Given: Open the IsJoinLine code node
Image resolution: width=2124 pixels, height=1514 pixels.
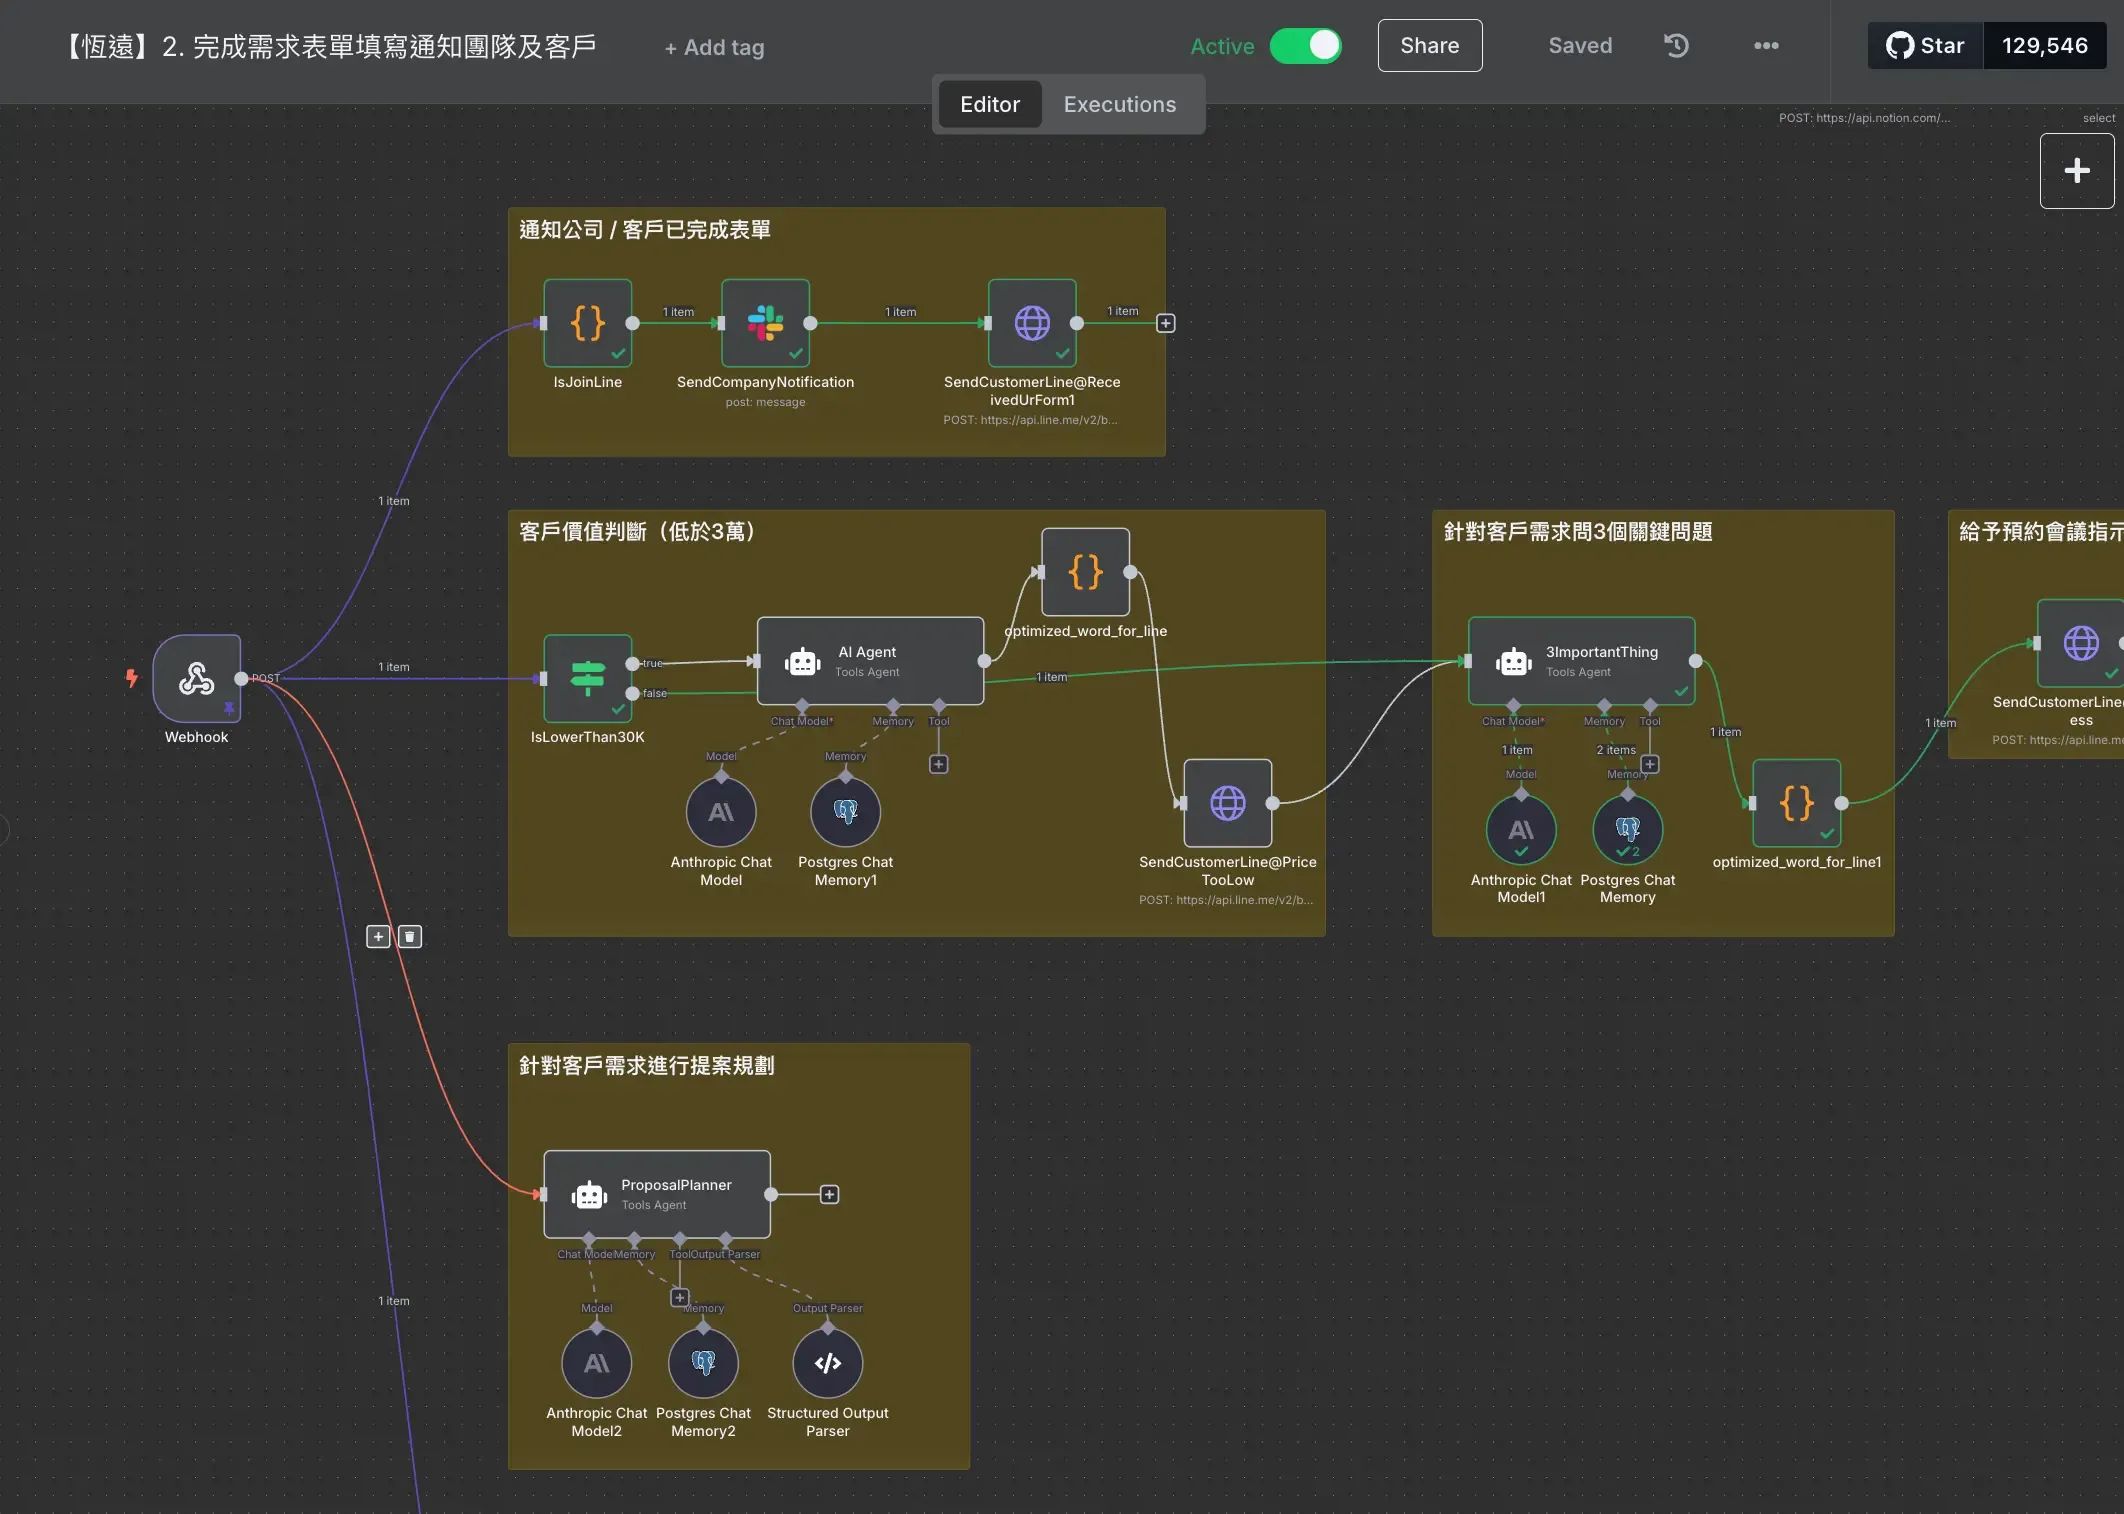Looking at the screenshot, I should click(x=587, y=323).
